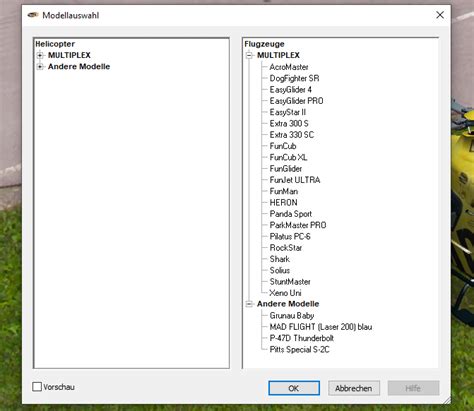Select the RockStar model

coord(286,248)
